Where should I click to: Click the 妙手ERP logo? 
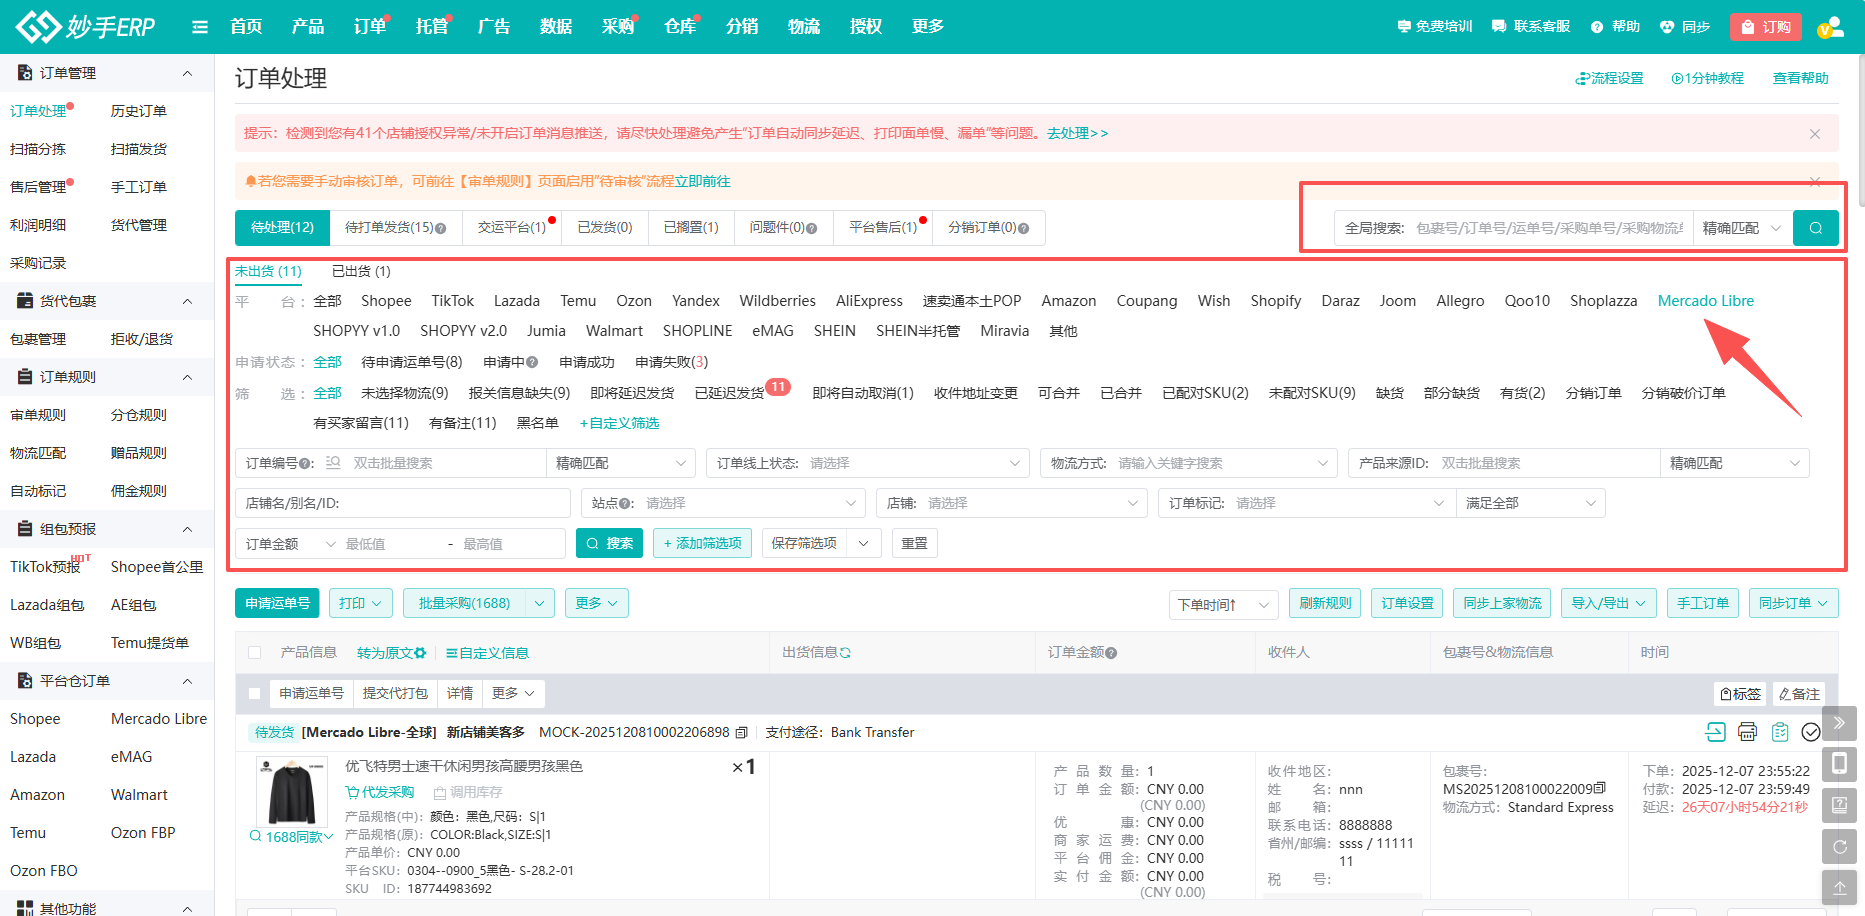point(85,27)
